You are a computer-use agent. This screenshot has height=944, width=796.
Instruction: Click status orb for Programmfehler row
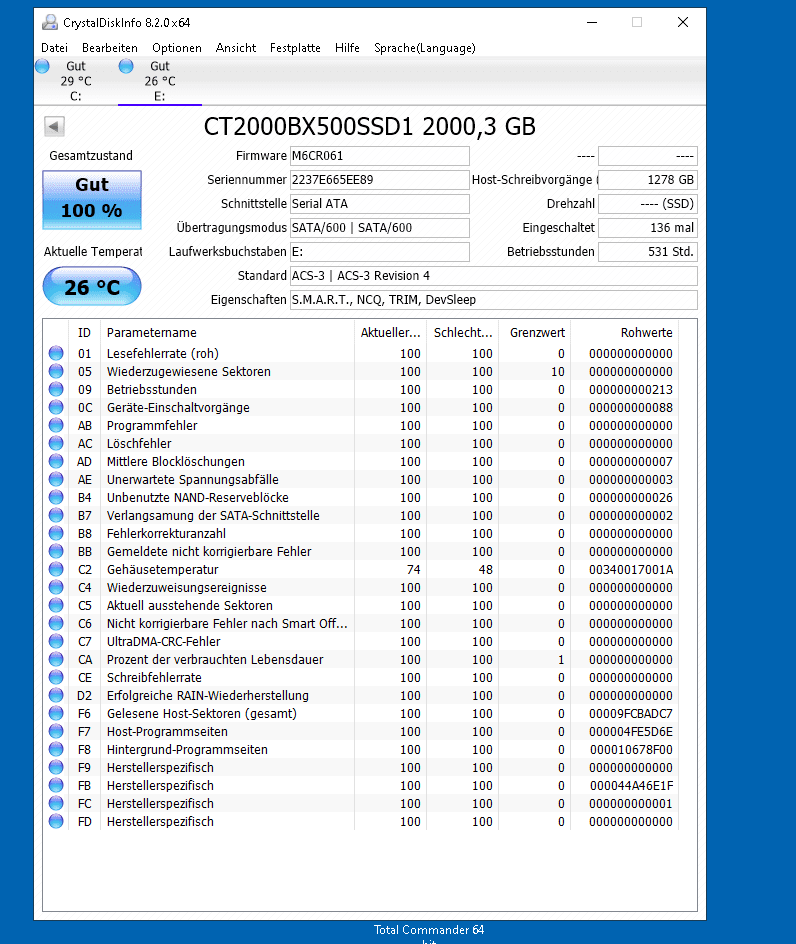(x=56, y=426)
